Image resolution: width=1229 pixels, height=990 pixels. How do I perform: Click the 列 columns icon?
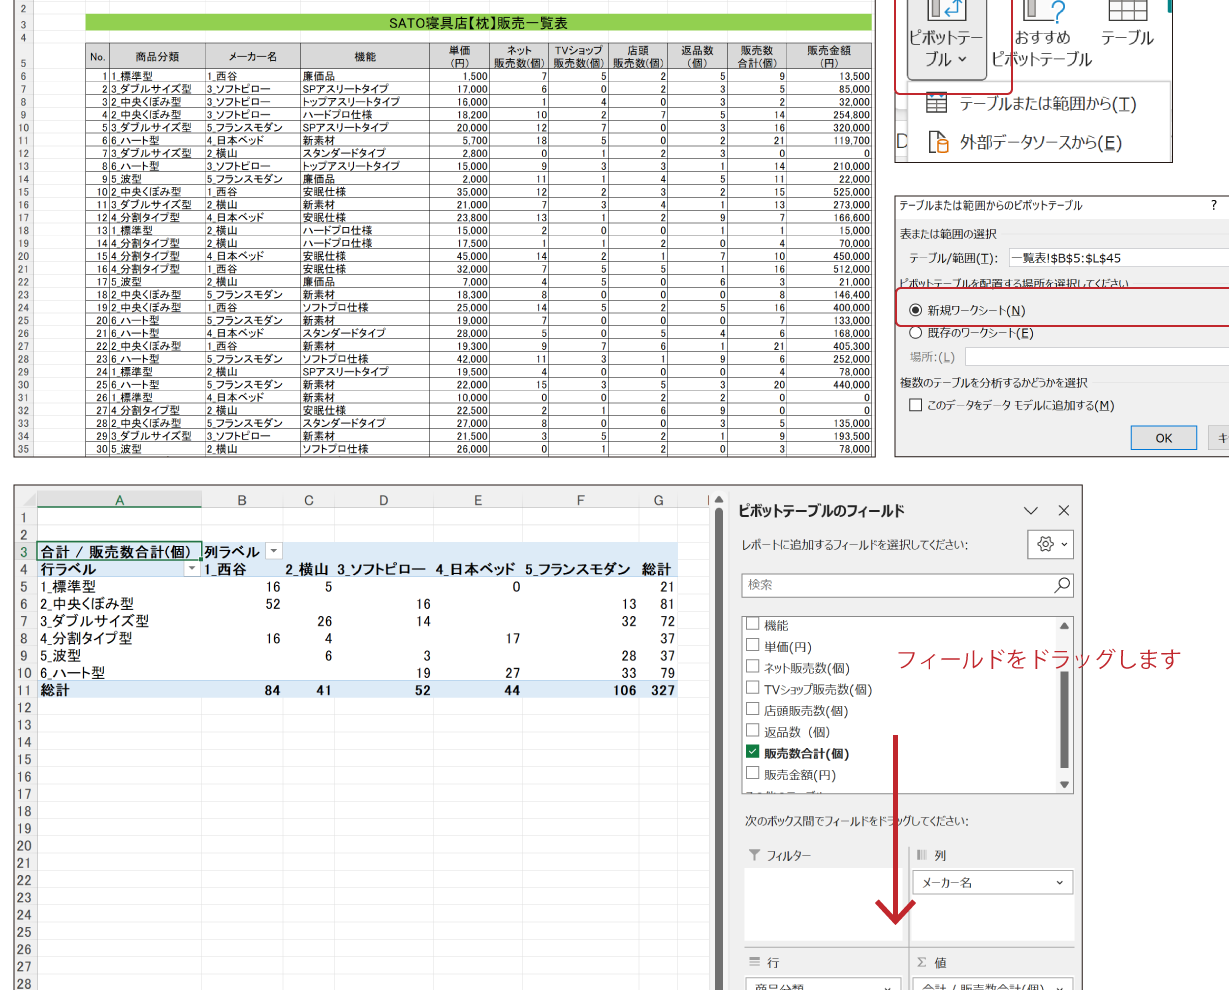(922, 856)
